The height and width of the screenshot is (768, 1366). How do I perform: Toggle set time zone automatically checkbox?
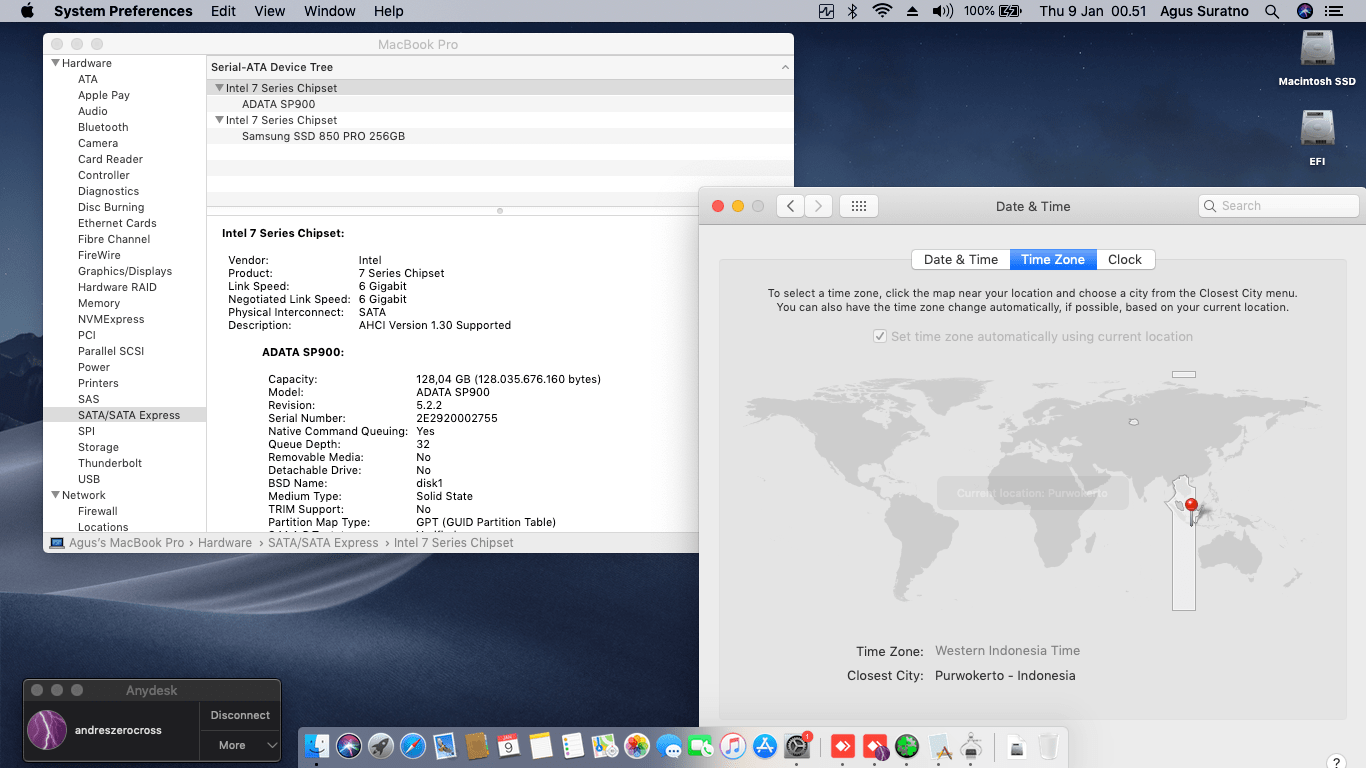click(880, 337)
